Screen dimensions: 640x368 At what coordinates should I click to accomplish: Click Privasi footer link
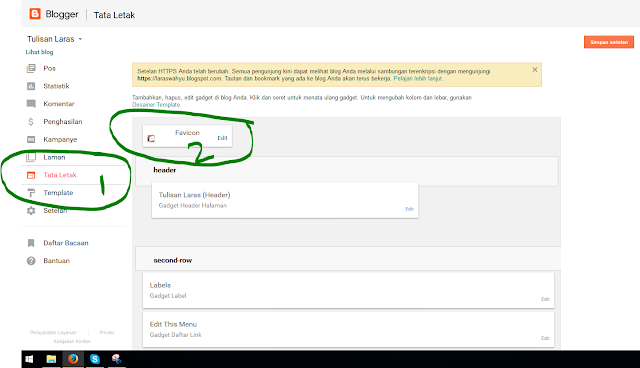(x=107, y=333)
